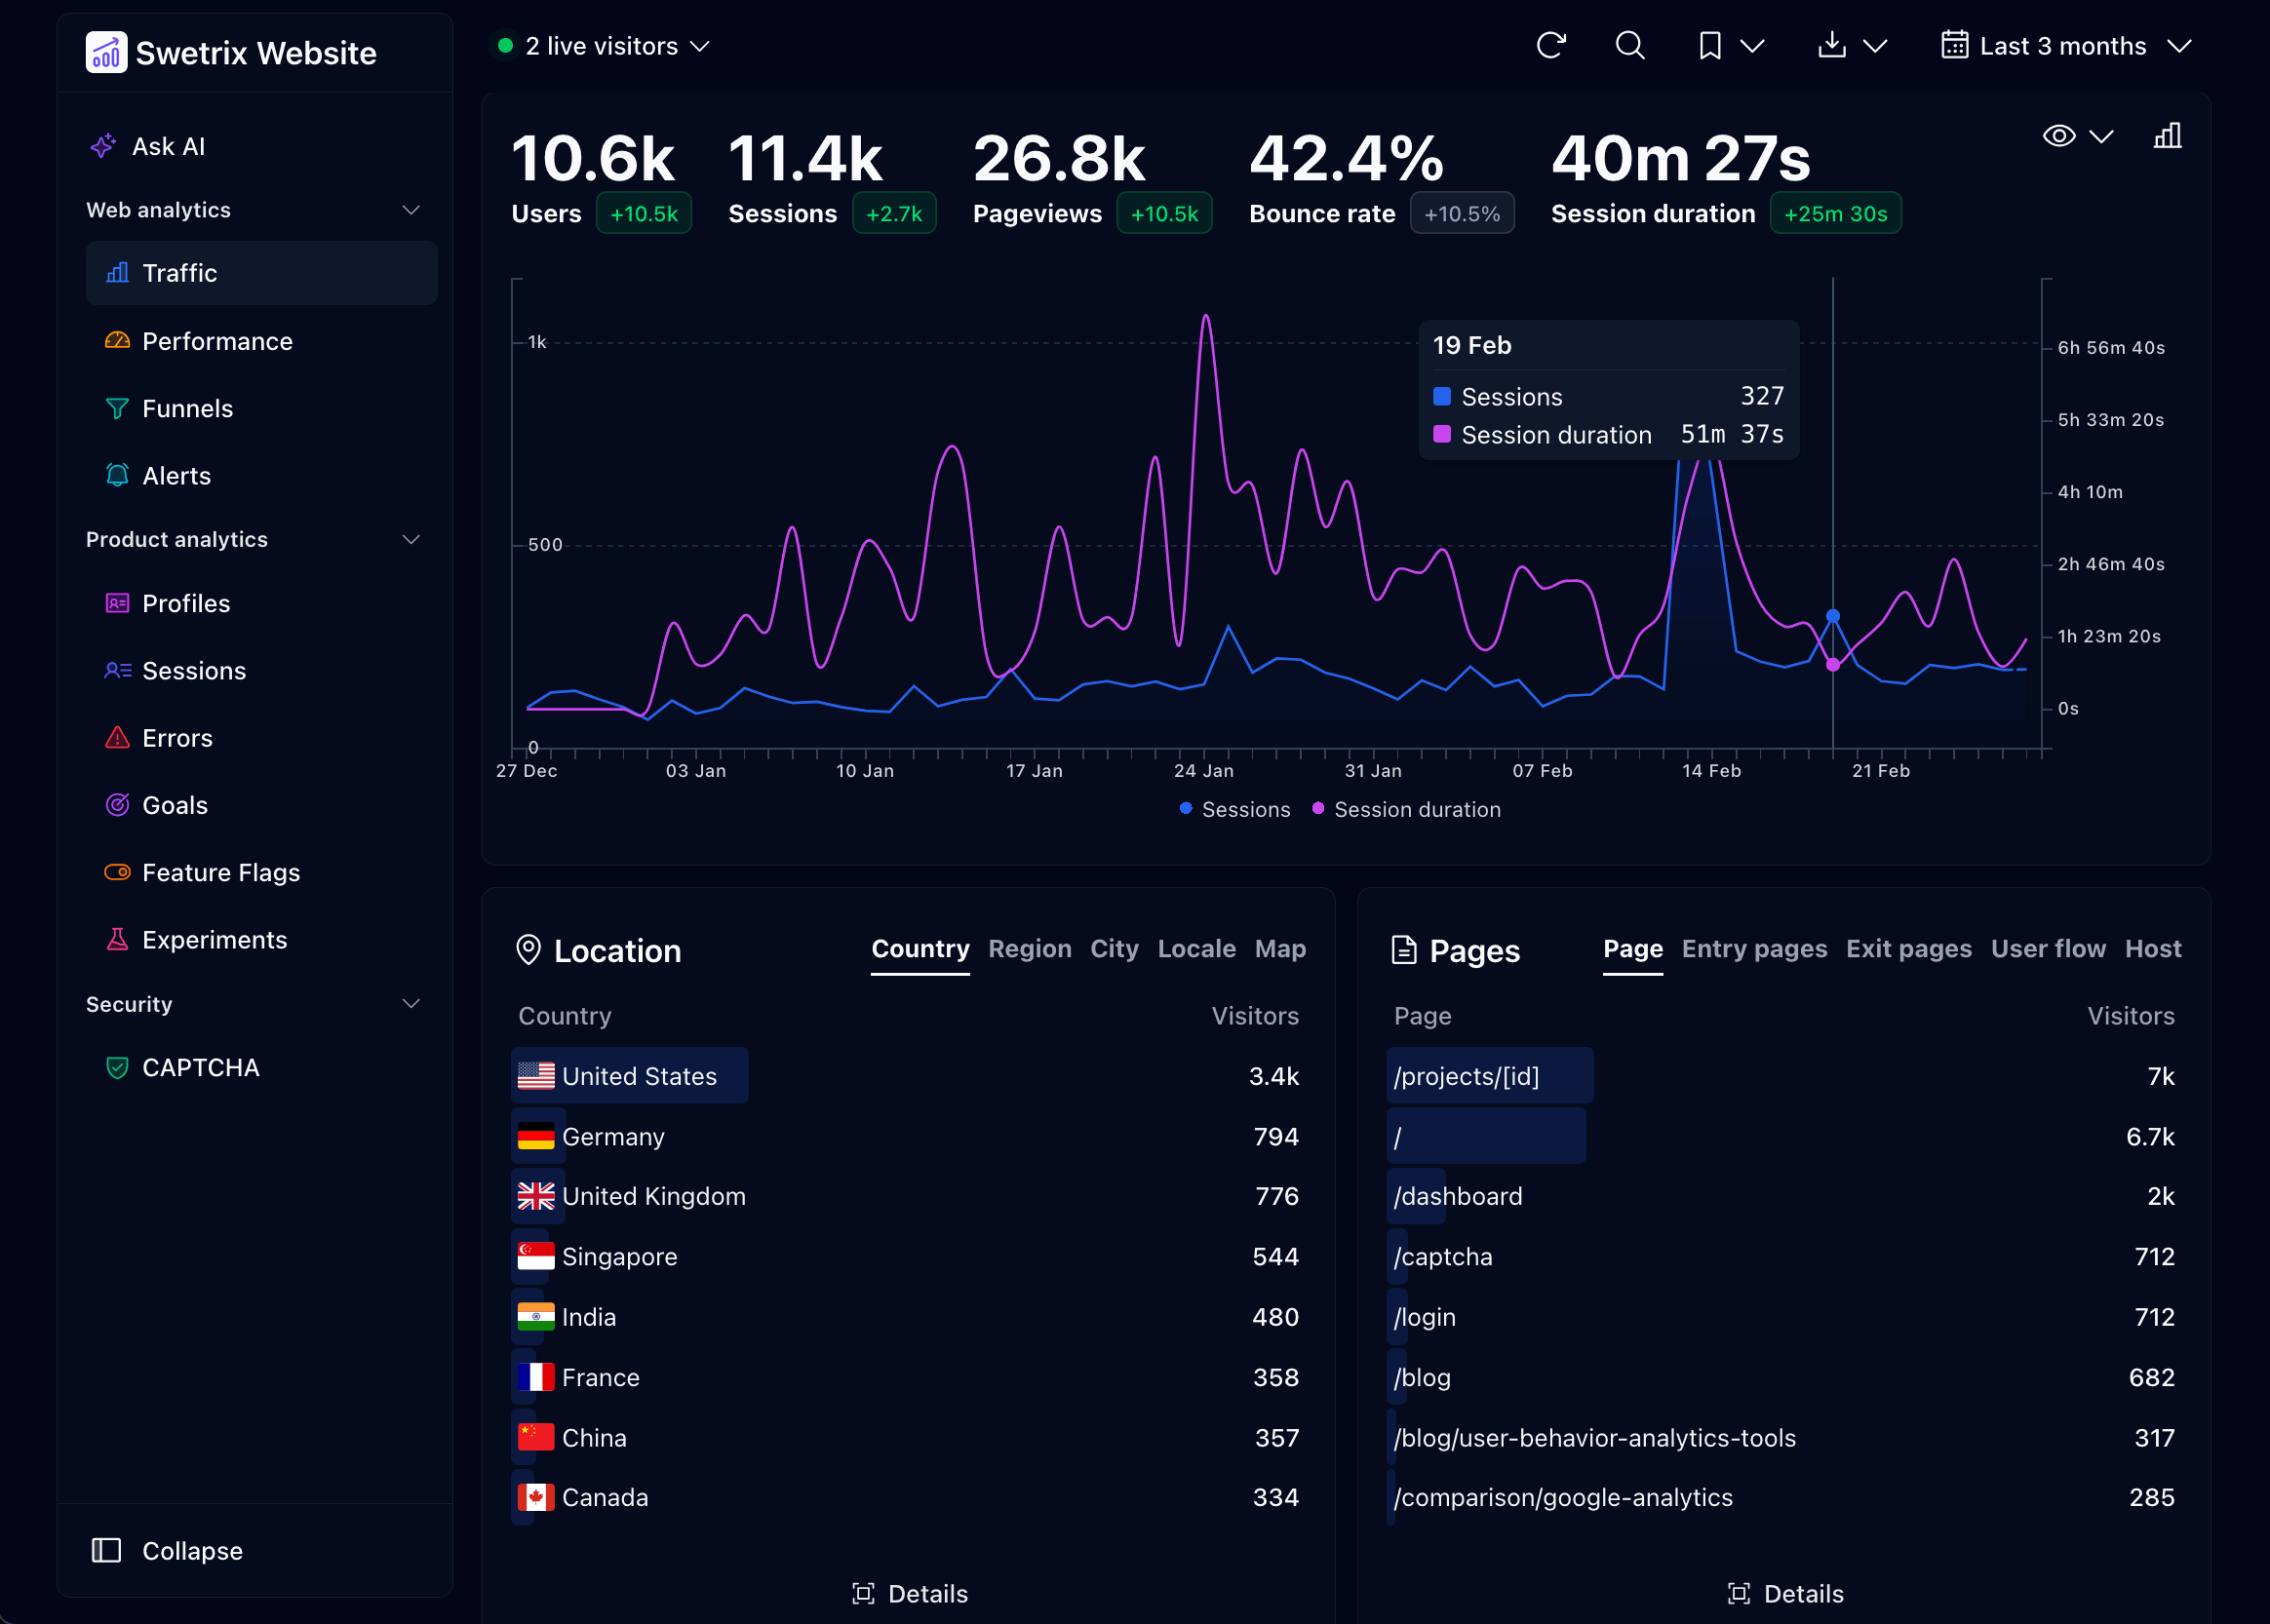Open Performance in sidebar
Screen dimensions: 2270x1624
261,341
